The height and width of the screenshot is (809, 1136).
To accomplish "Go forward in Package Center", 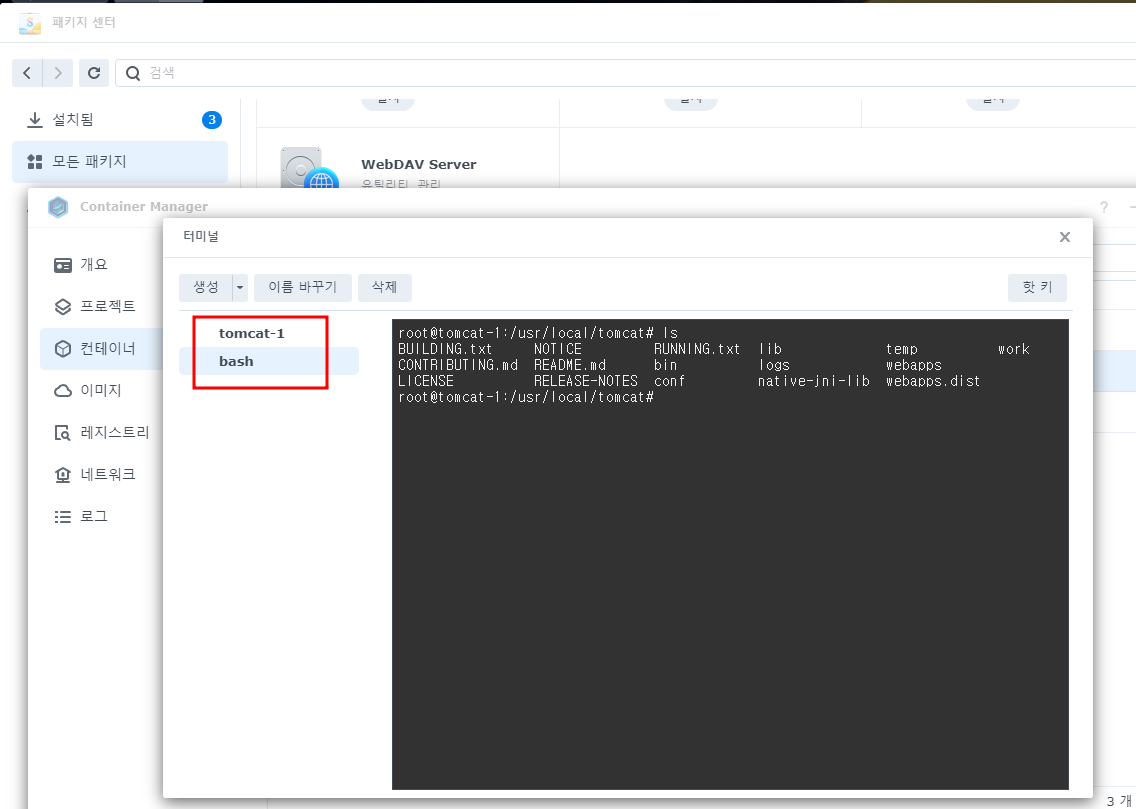I will [x=58, y=73].
